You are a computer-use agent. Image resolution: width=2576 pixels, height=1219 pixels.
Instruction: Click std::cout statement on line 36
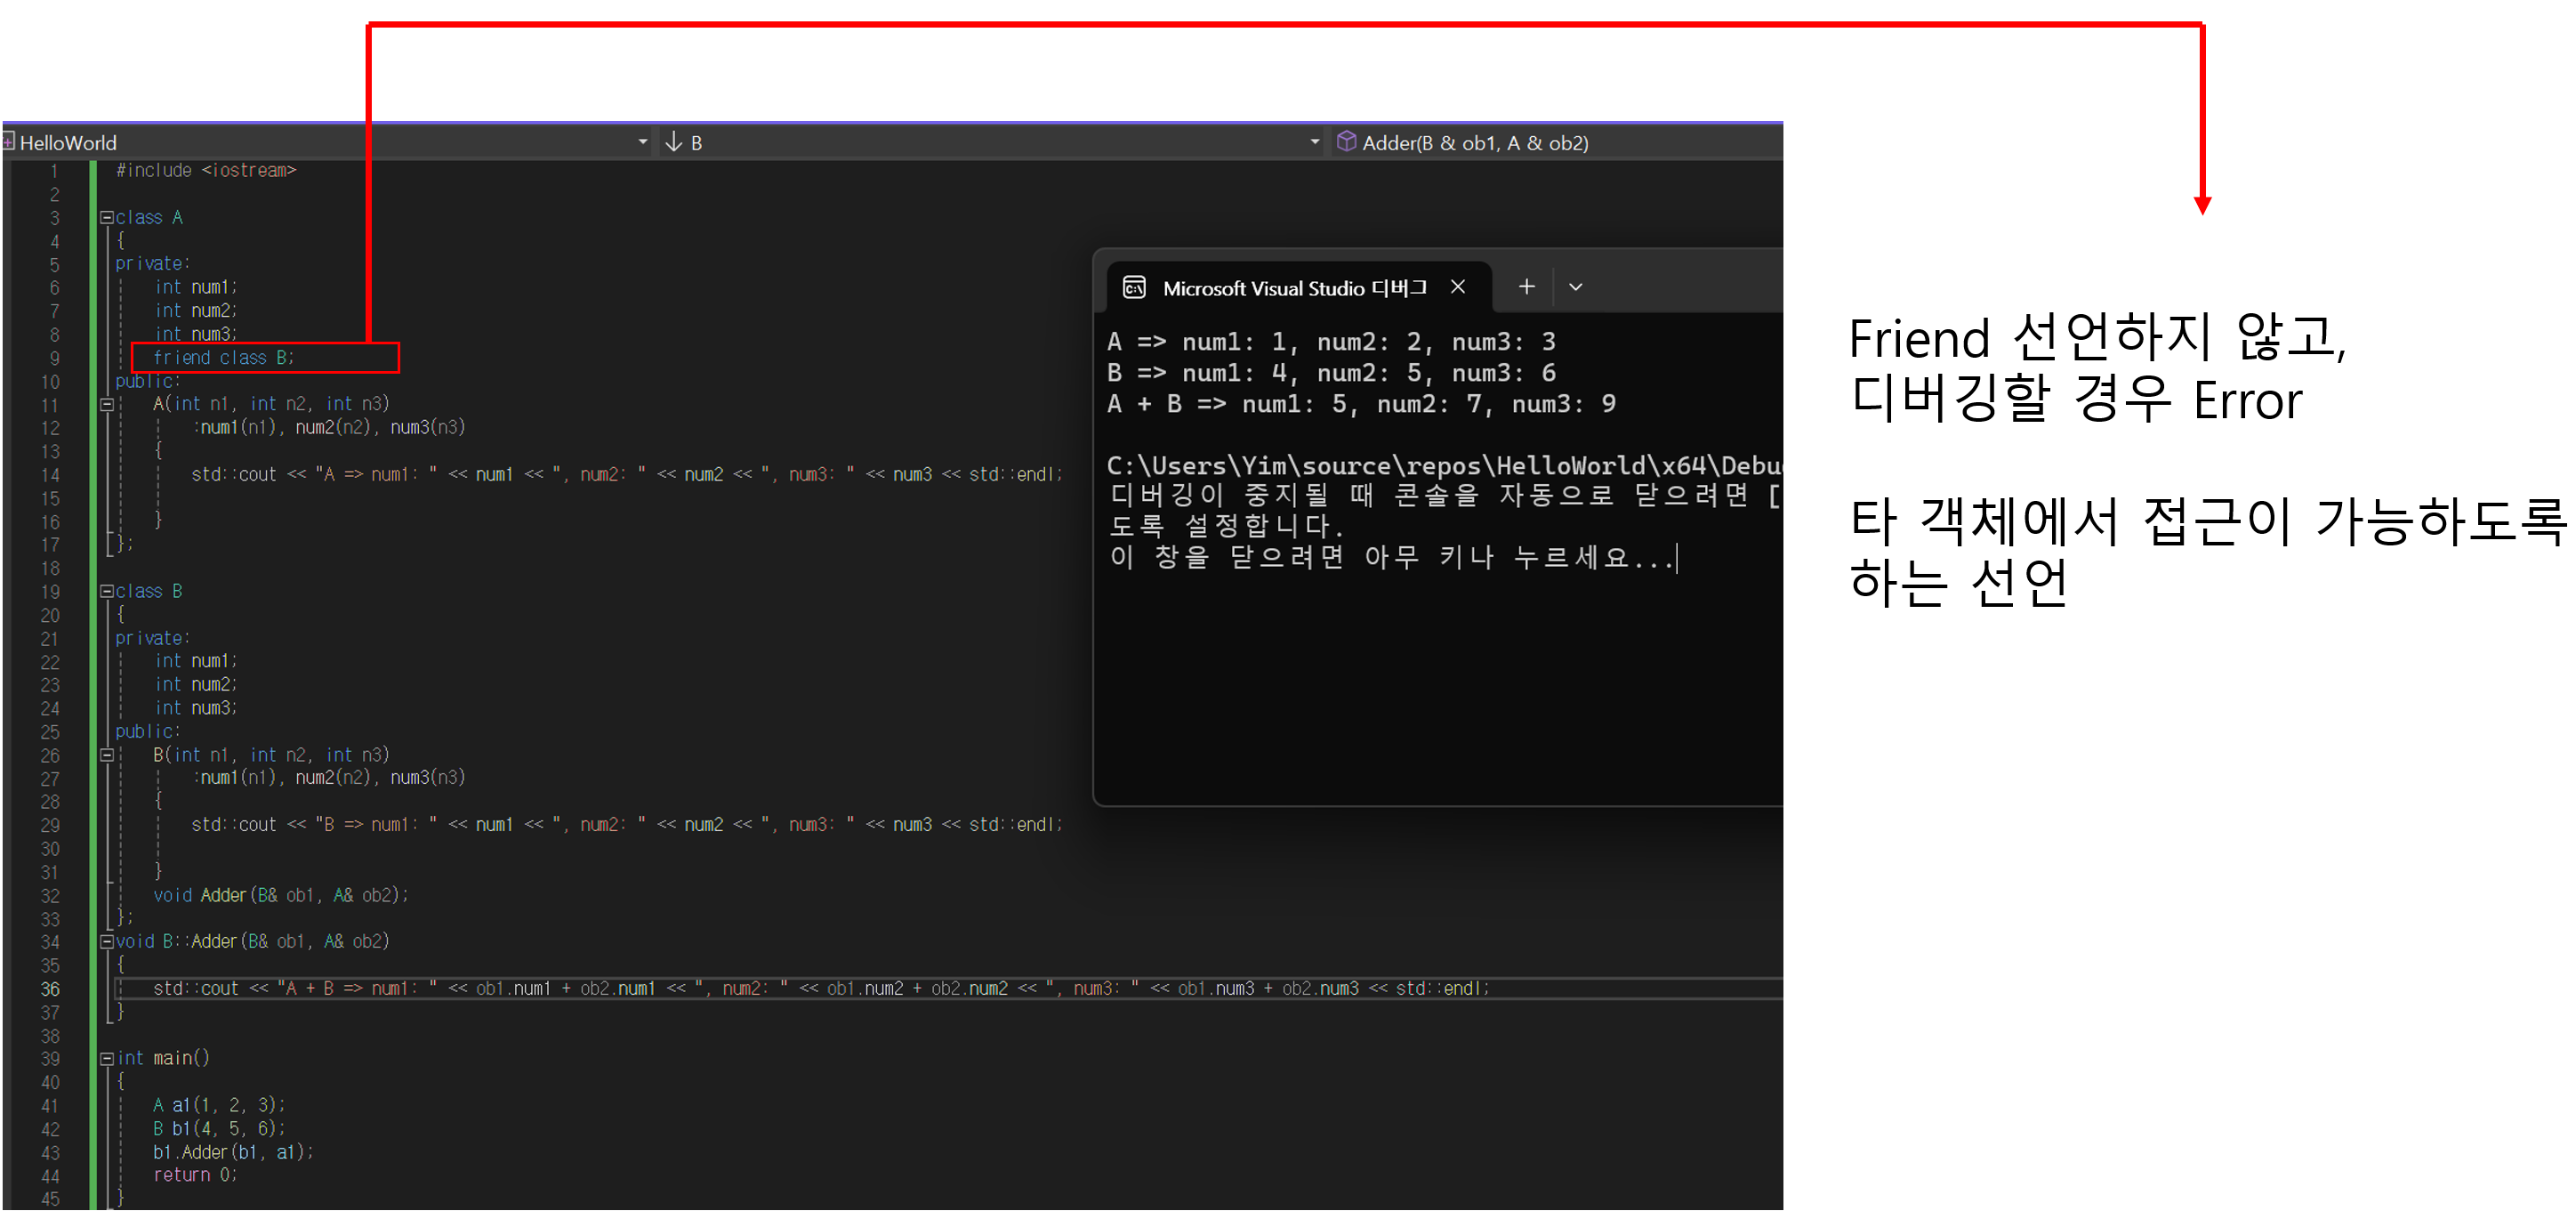pos(821,988)
